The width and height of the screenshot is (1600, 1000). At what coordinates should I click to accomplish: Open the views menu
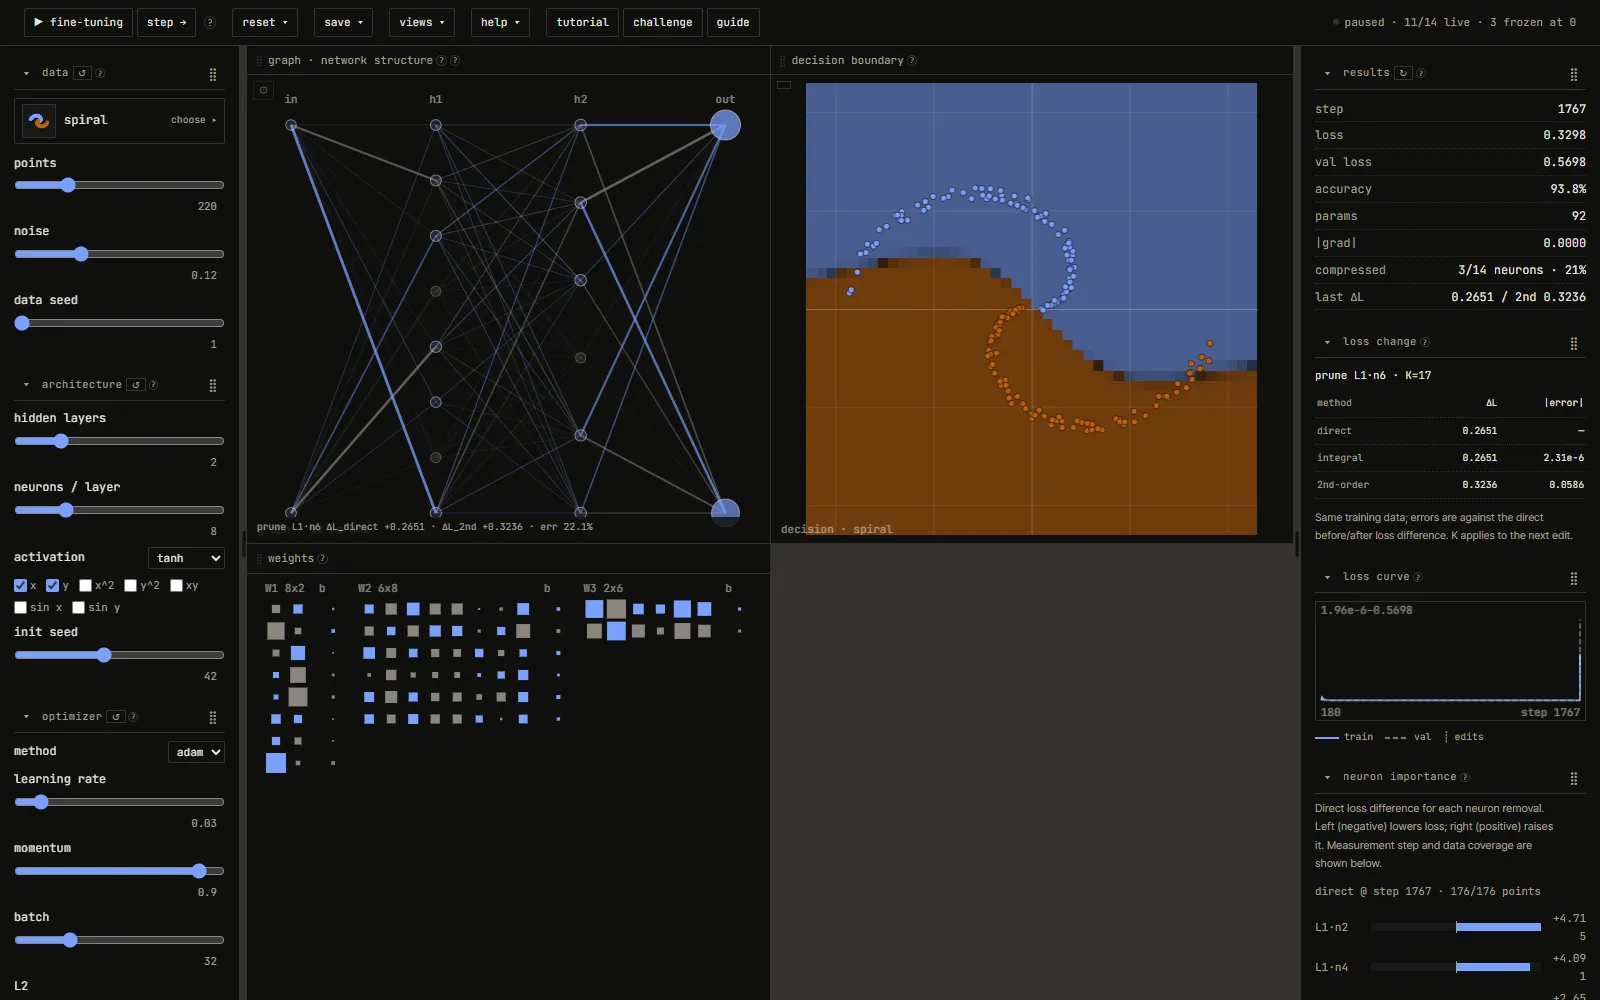coord(422,22)
